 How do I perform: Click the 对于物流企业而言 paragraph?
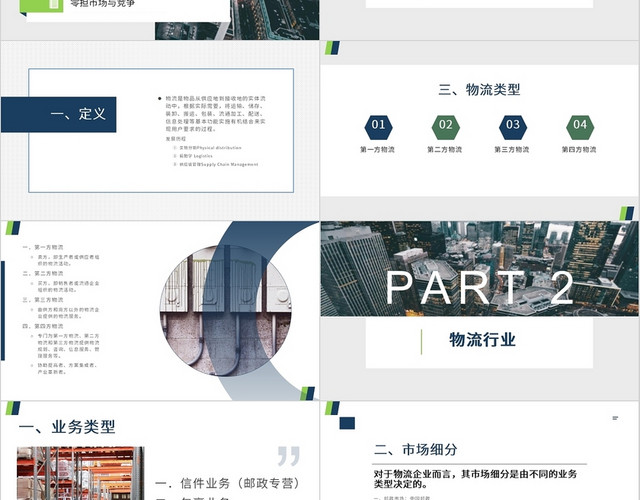(475, 479)
